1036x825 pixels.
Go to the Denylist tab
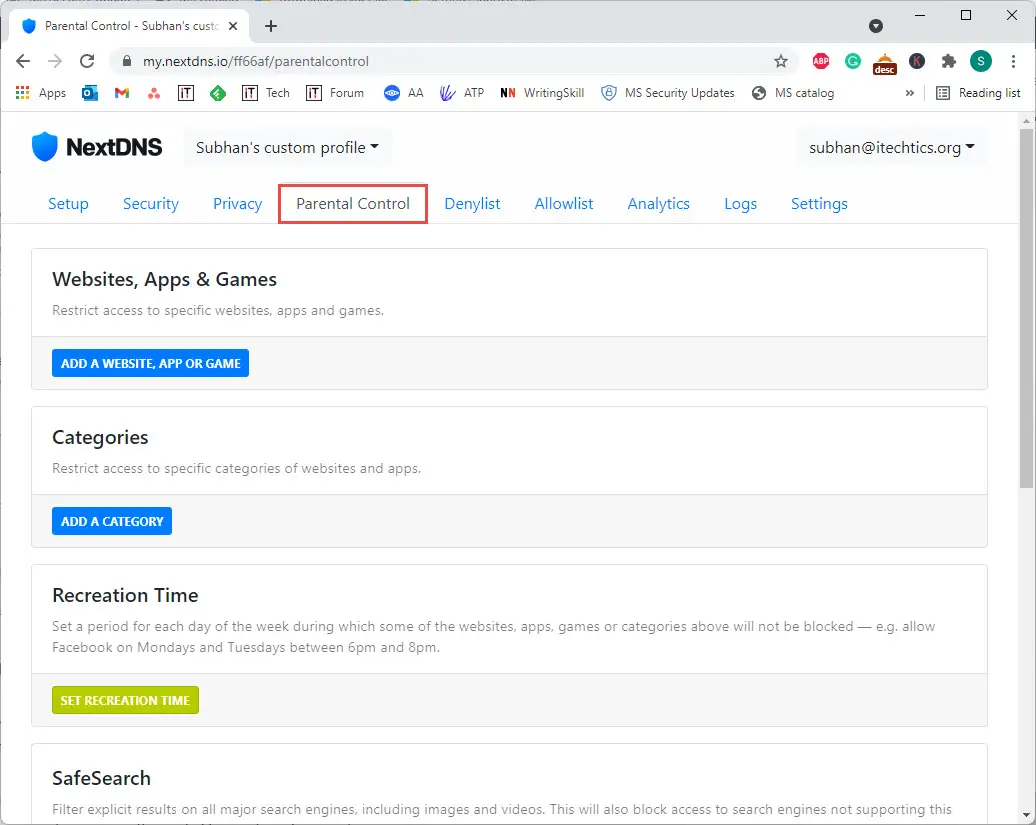472,204
